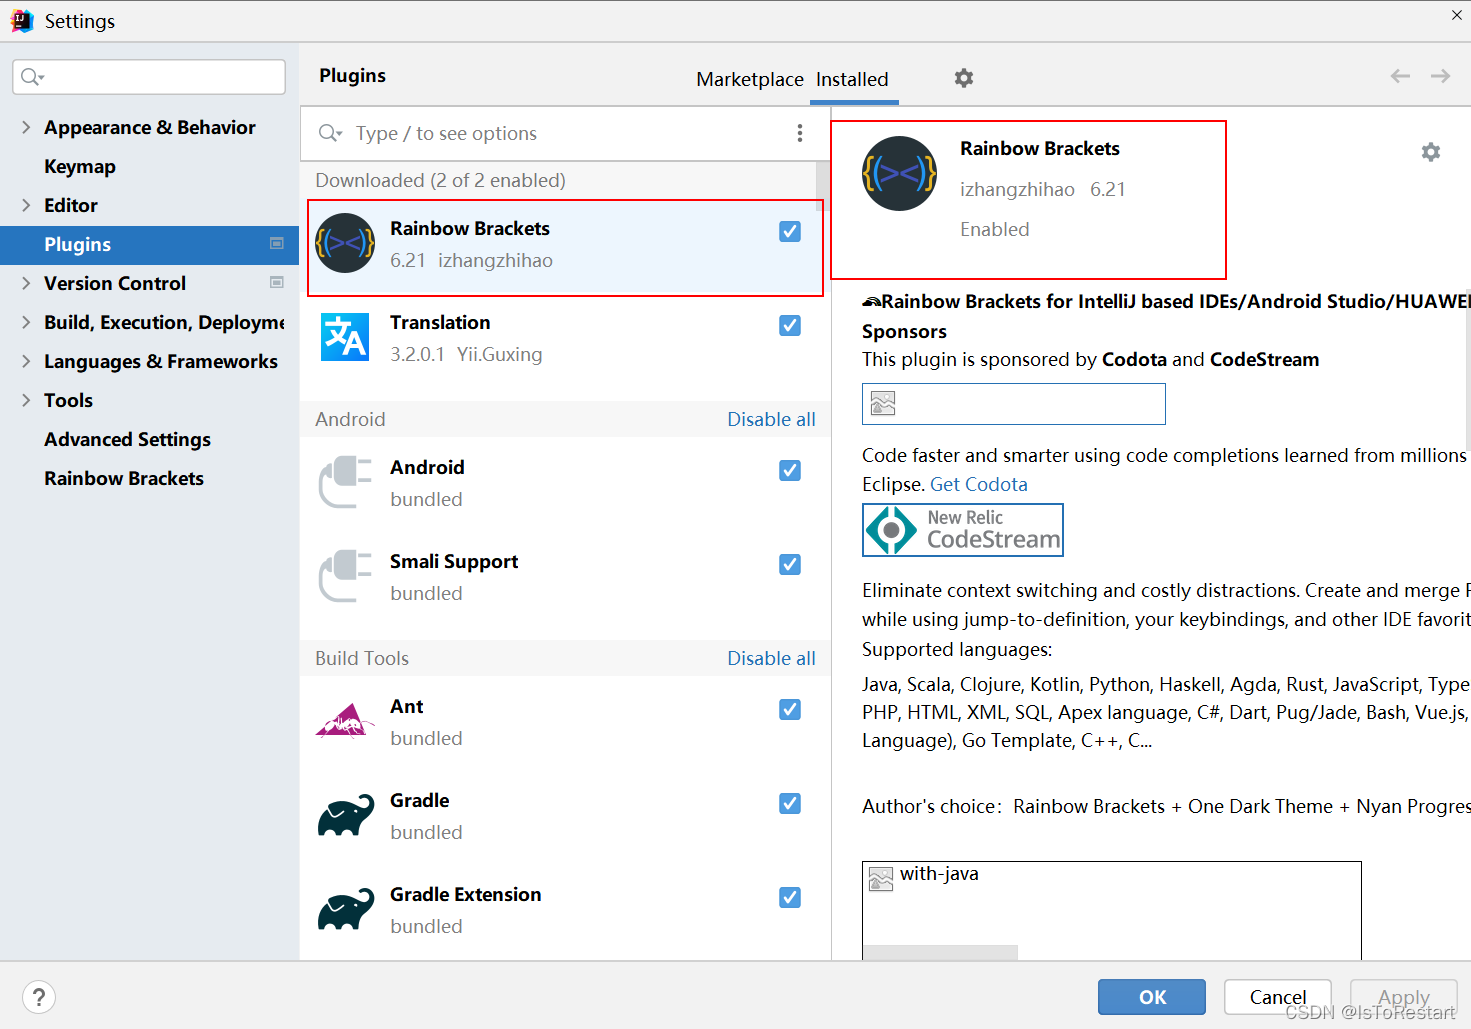
Task: Disable the Rainbow Brackets plugin checkbox
Action: [790, 231]
